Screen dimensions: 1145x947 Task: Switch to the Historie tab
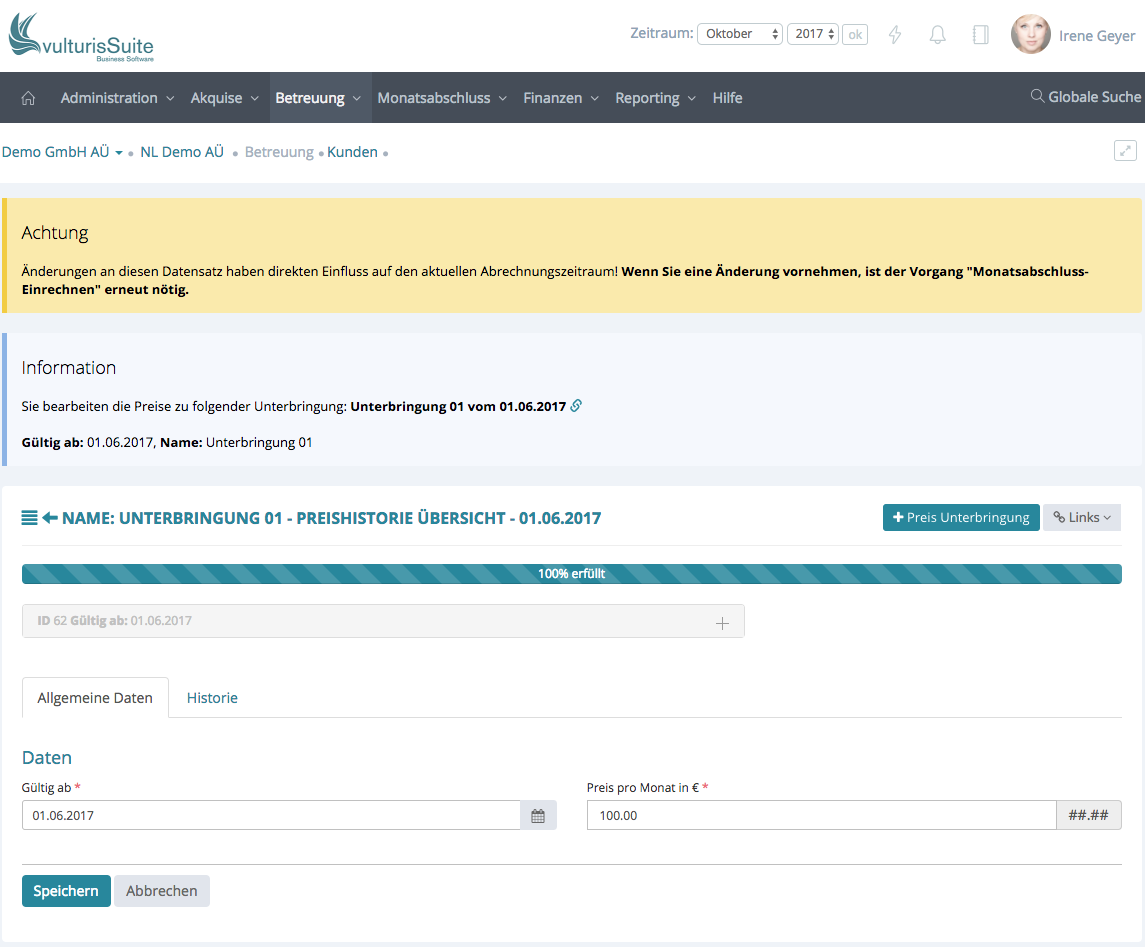coord(212,698)
